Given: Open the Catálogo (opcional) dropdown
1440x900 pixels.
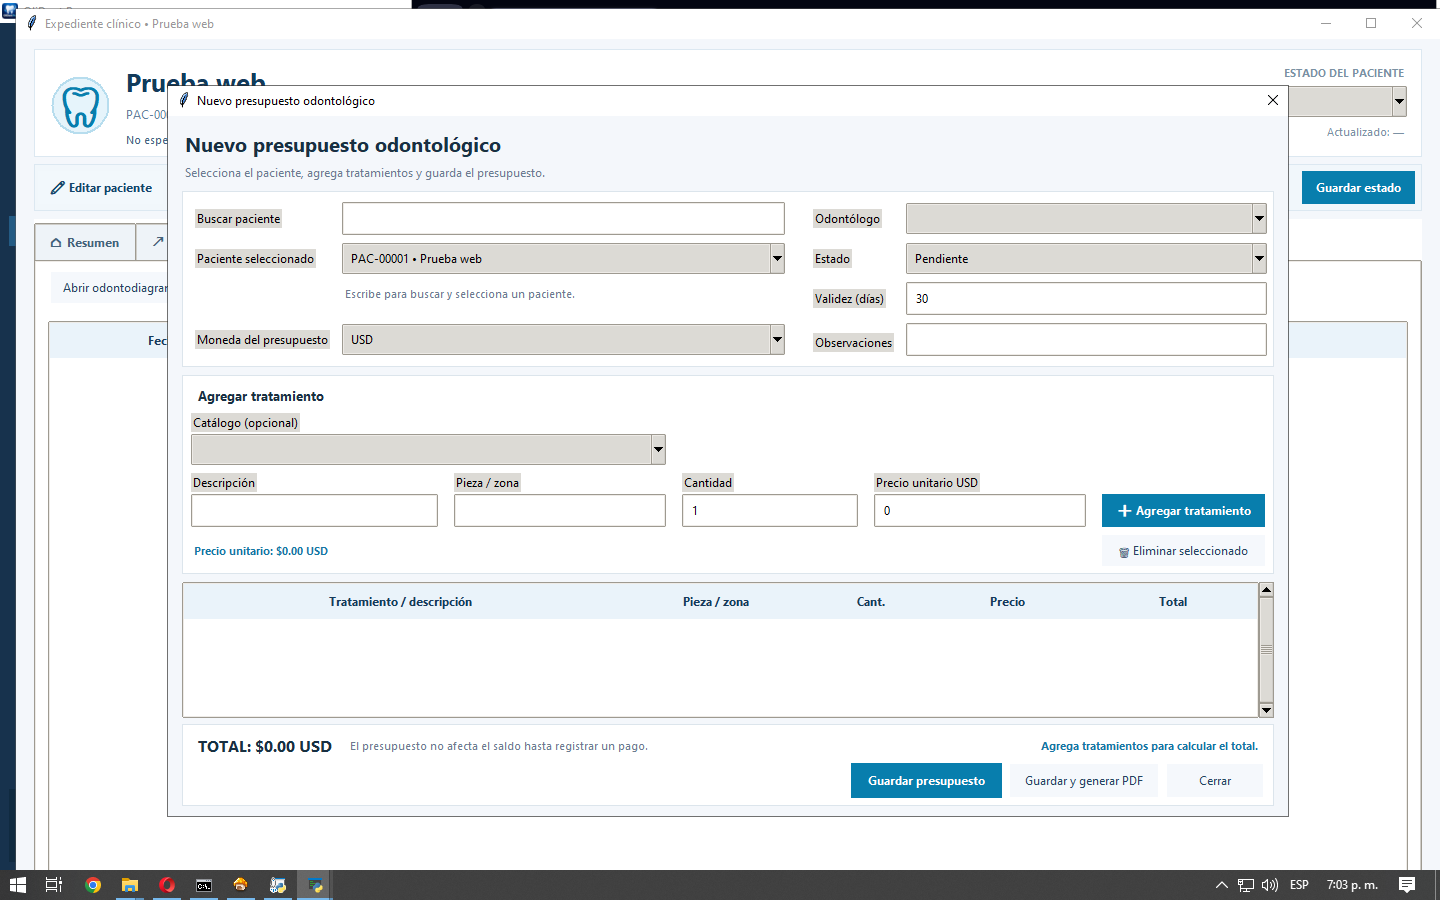Looking at the screenshot, I should point(658,449).
